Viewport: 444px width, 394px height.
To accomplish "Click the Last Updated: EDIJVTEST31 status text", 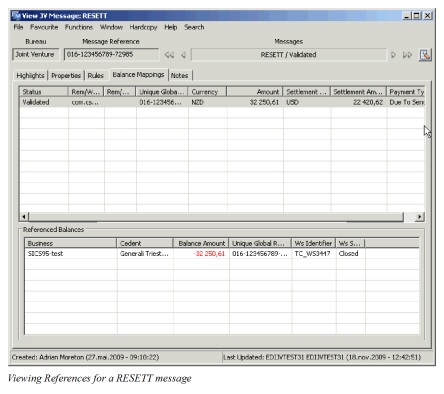I will click(x=322, y=357).
